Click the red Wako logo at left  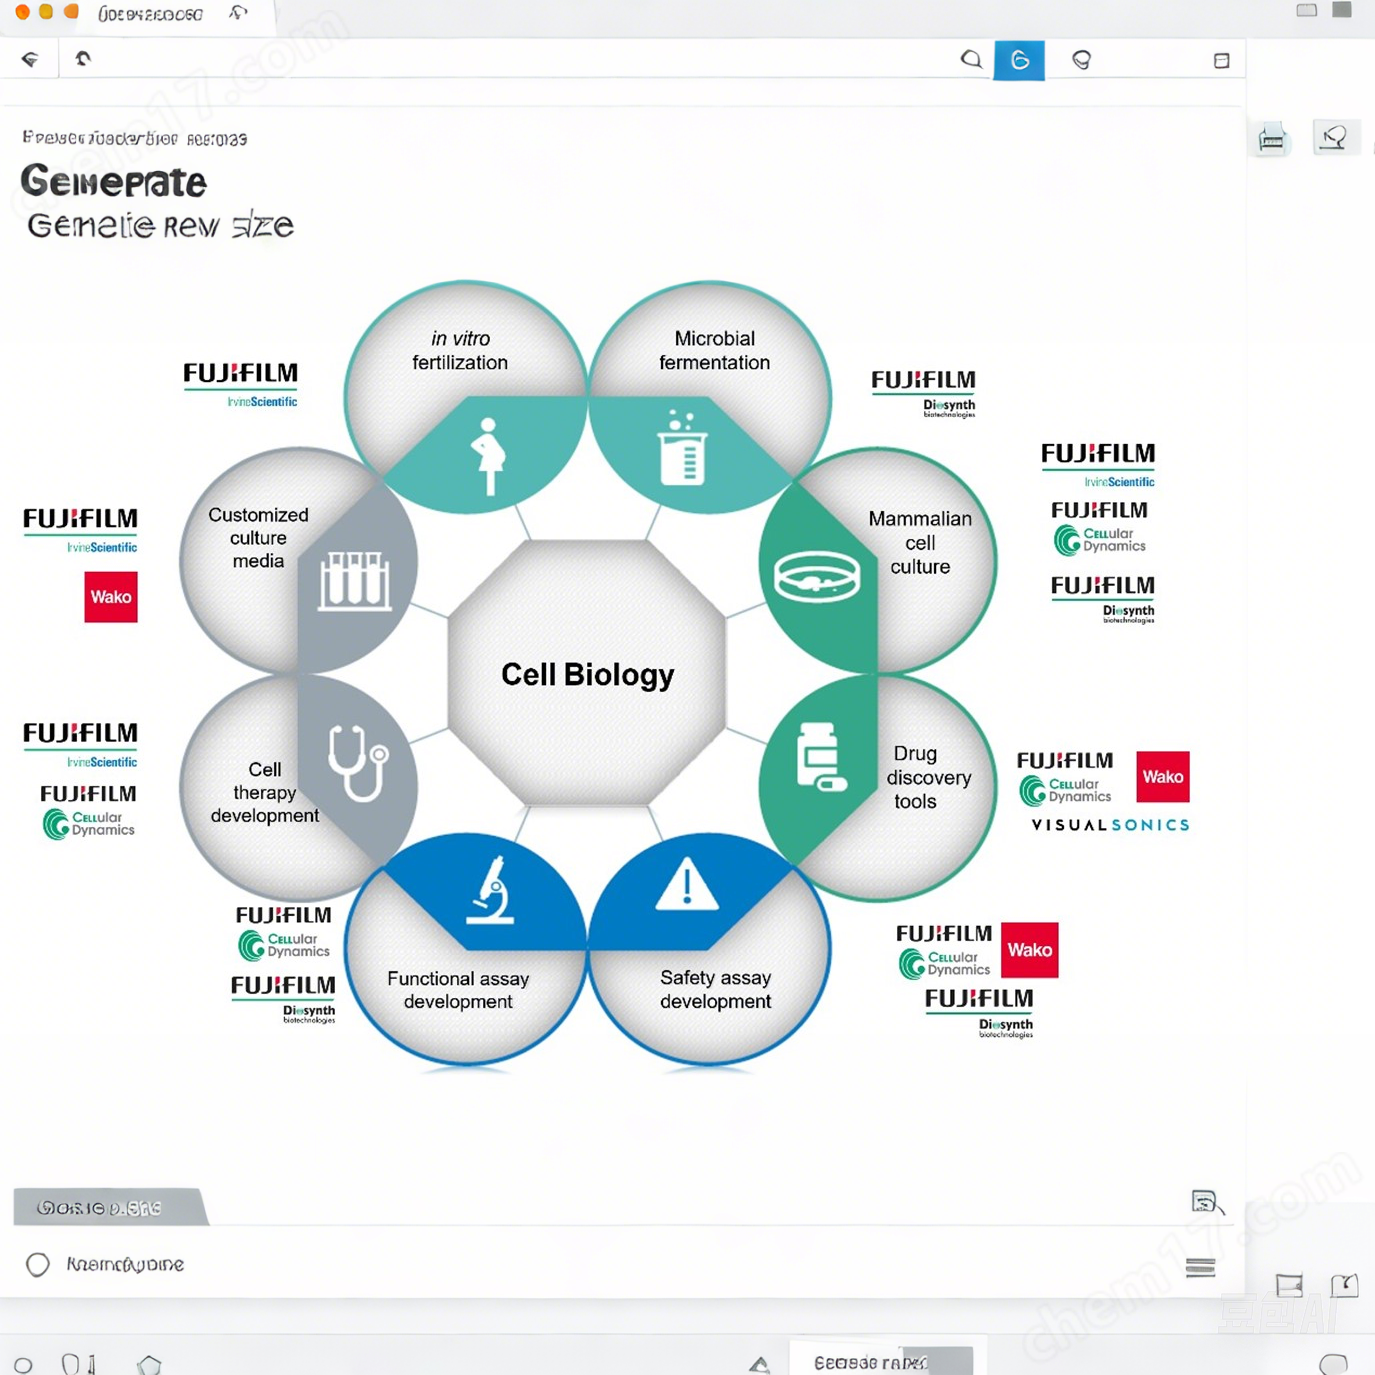click(x=111, y=597)
